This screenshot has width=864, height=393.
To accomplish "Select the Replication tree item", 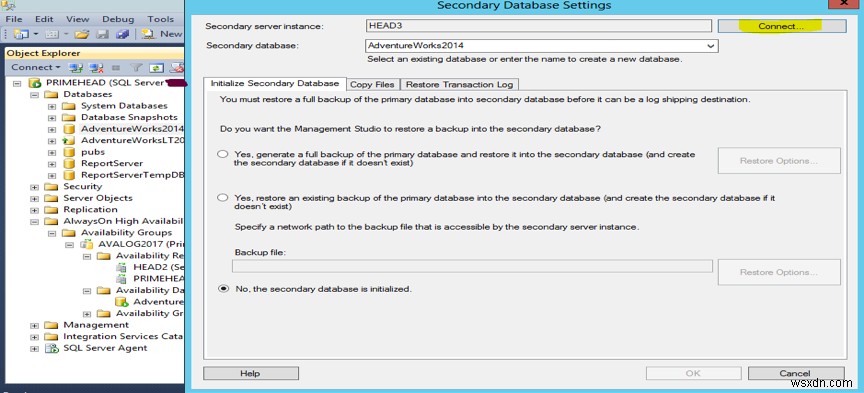I will point(90,209).
